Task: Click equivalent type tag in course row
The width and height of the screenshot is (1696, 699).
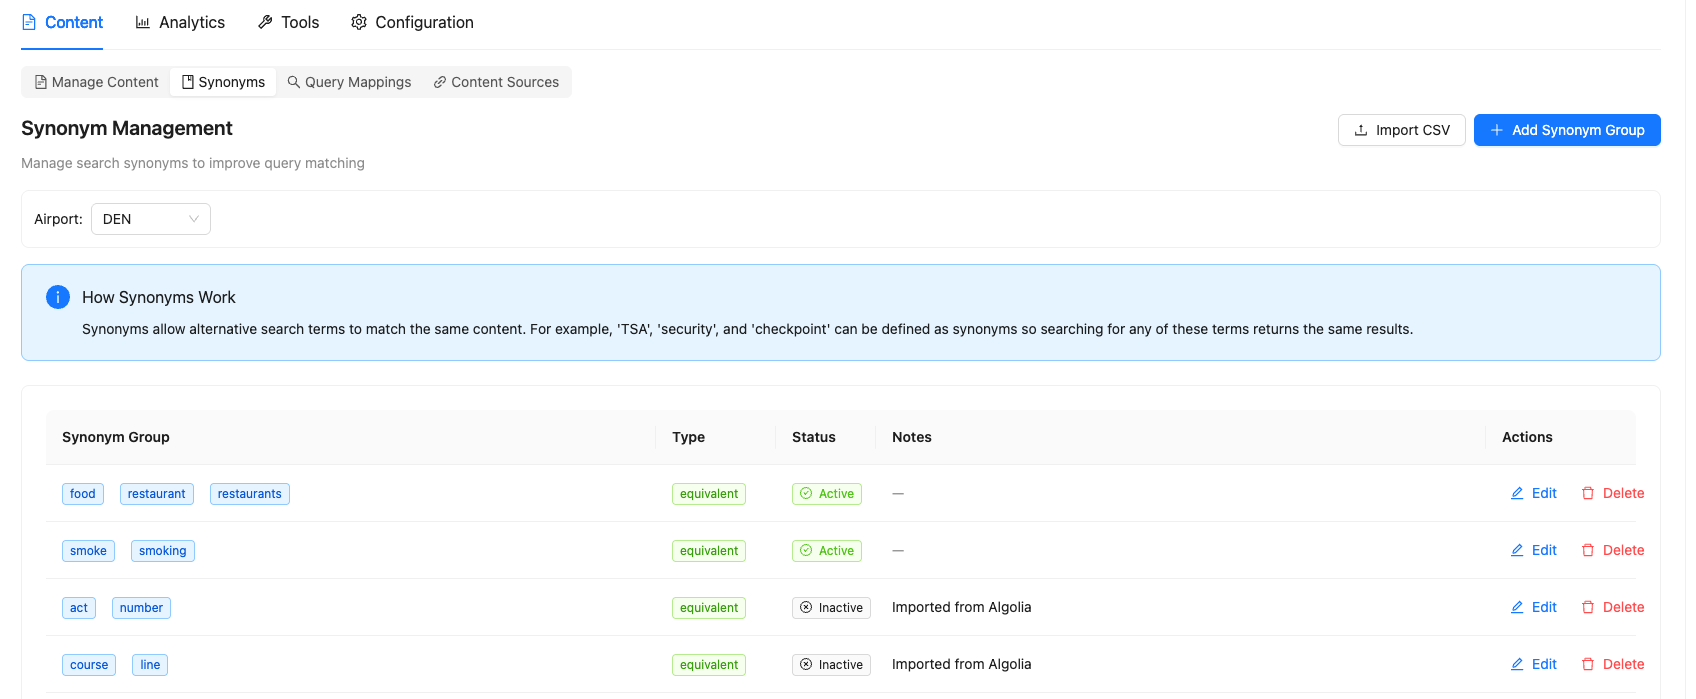Action: [709, 665]
